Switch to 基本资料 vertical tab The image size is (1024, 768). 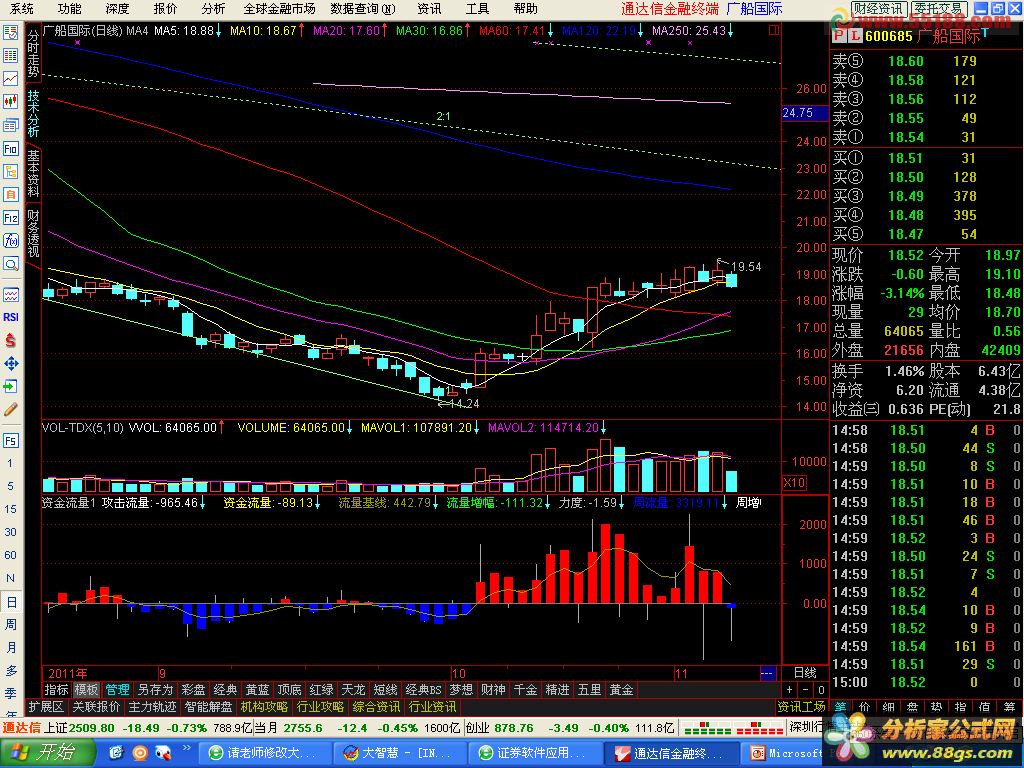[x=33, y=174]
